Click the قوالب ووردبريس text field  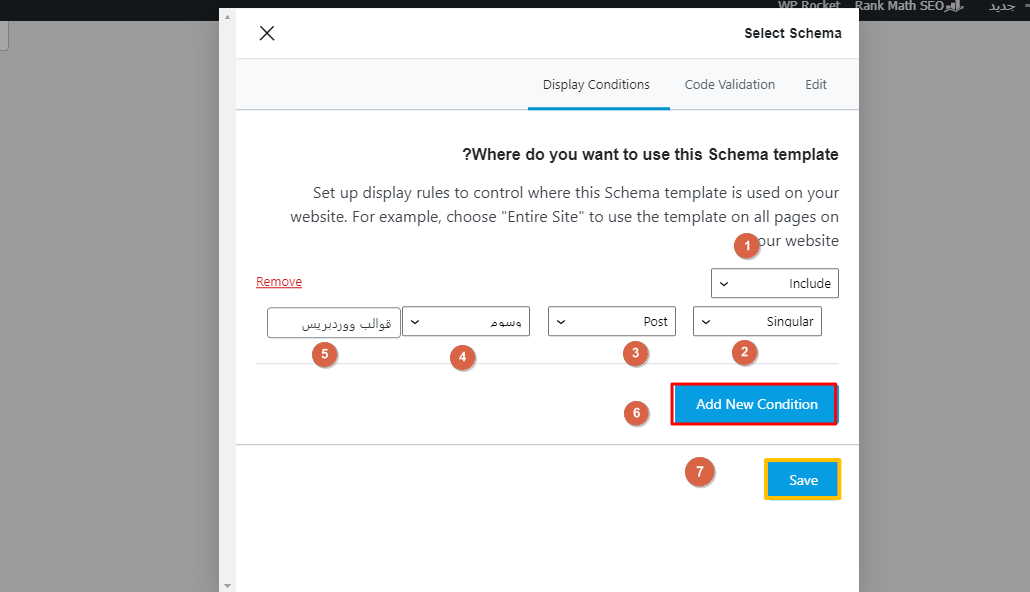pos(334,322)
